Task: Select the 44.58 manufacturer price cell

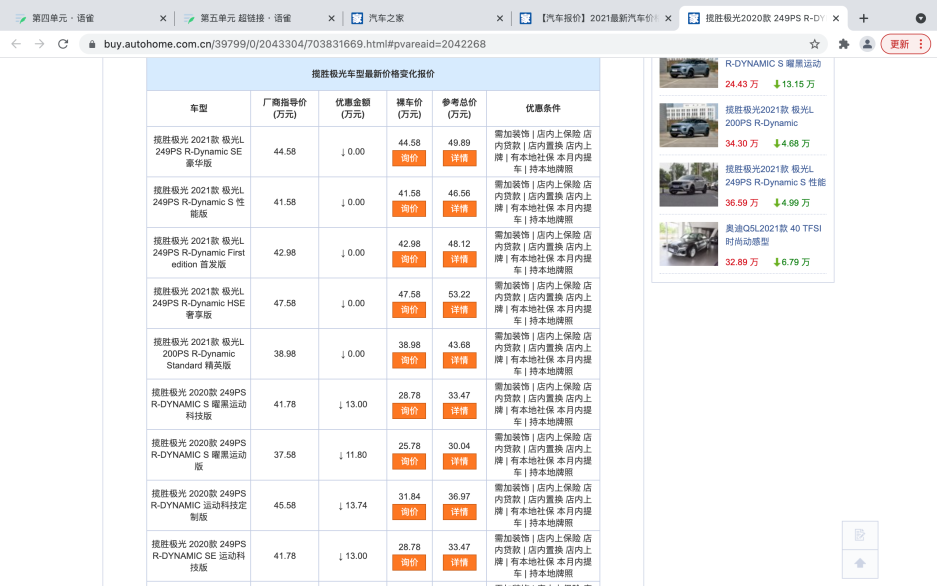Action: 284,152
